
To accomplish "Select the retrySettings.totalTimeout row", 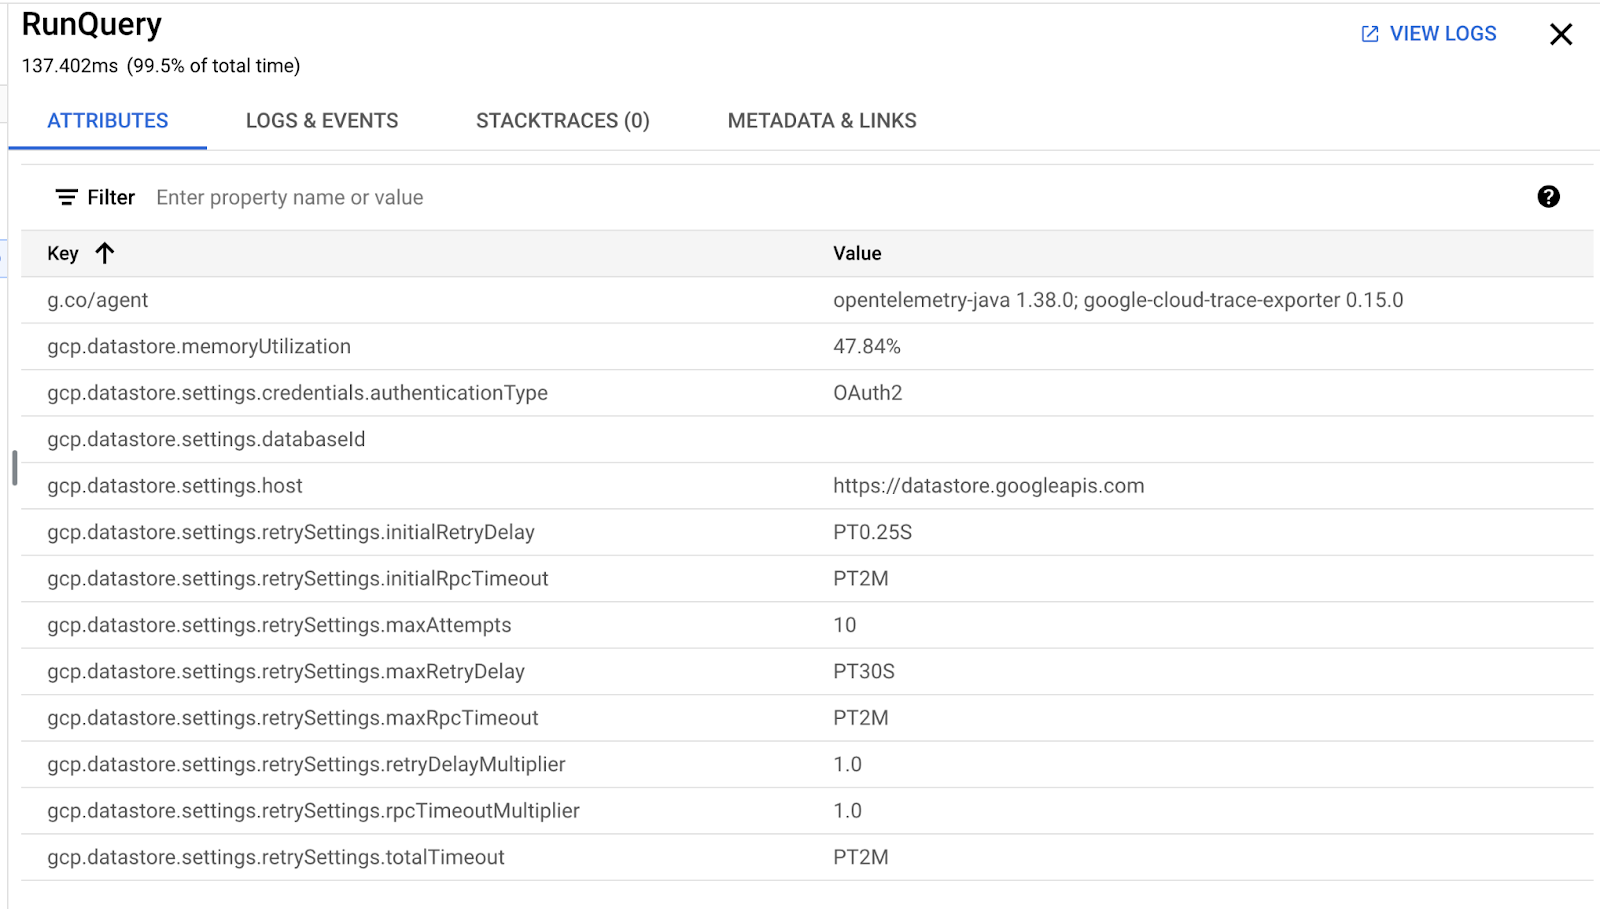I will 400,856.
